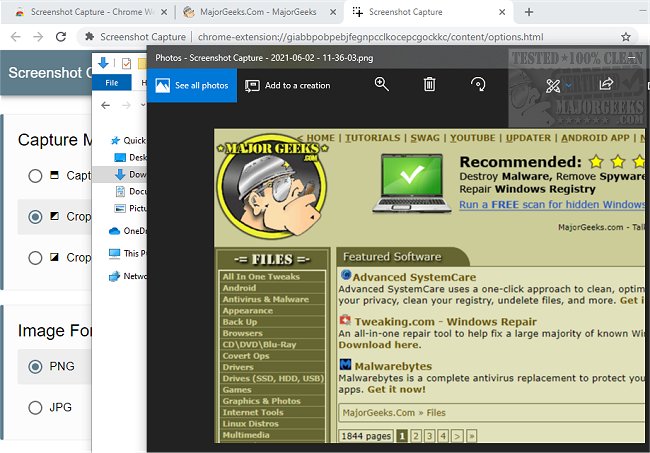Image resolution: width=650 pixels, height=453 pixels.
Task: Bookmark this page with the star icon
Action: [626, 37]
